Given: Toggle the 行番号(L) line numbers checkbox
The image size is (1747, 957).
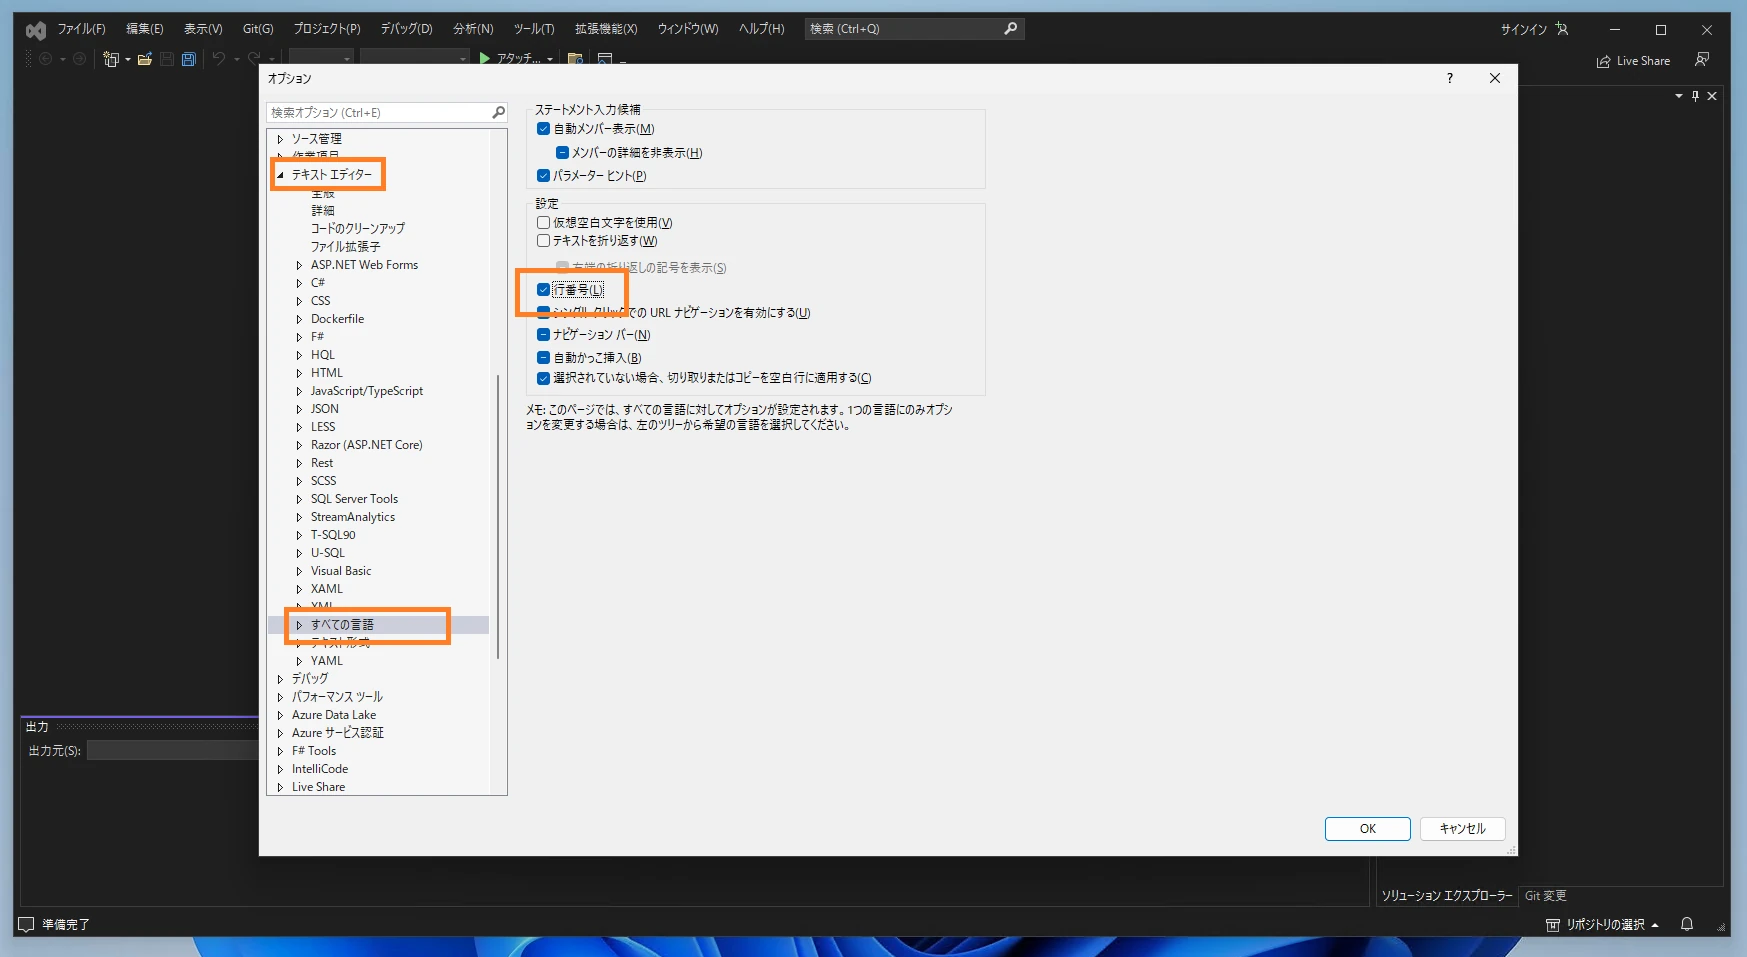Looking at the screenshot, I should pos(544,290).
